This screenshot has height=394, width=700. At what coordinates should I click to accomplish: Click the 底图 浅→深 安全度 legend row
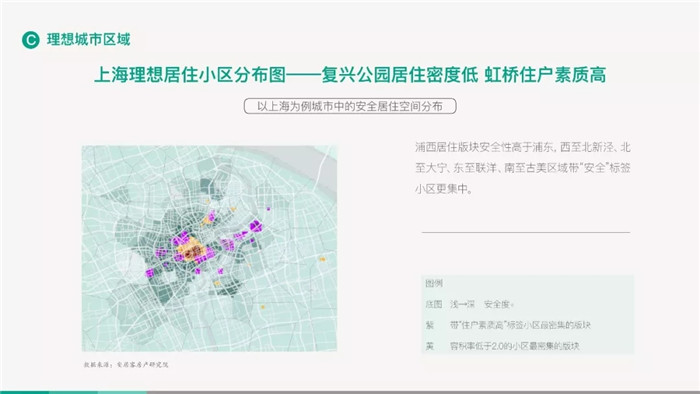coord(469,304)
